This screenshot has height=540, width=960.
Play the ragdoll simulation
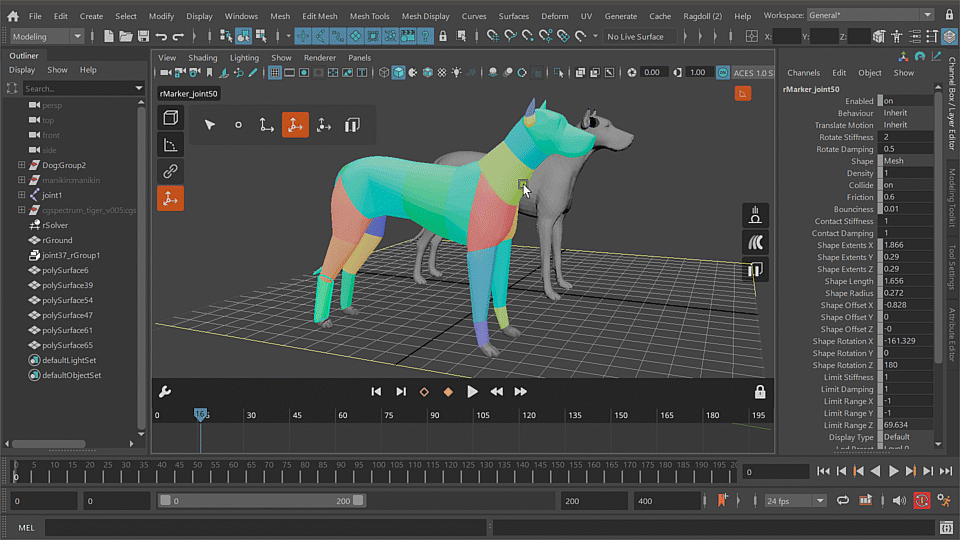point(472,392)
